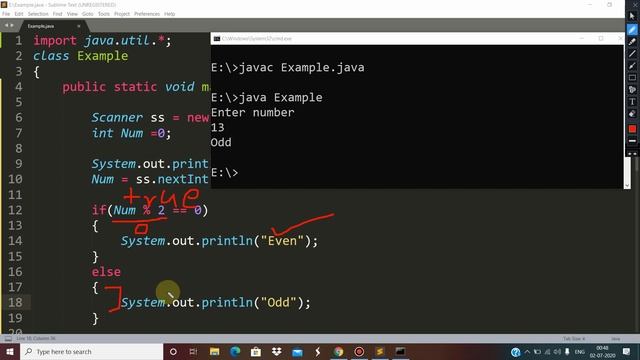
Task: Open the Preferences menu
Action: coord(147,14)
